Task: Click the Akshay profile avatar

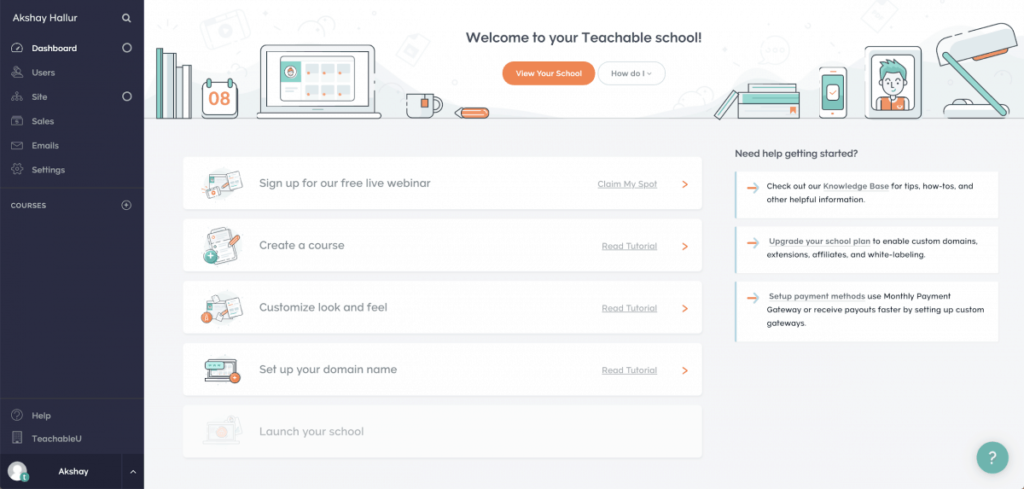Action: [x=18, y=471]
